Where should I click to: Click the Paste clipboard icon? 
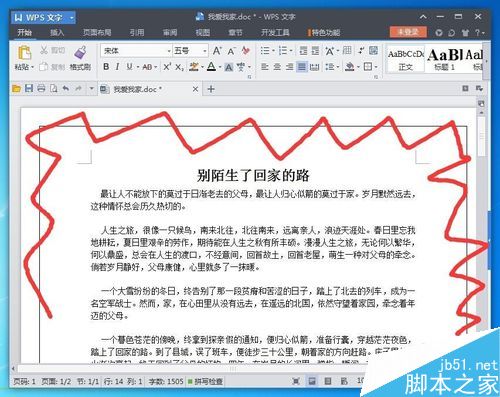pos(24,53)
